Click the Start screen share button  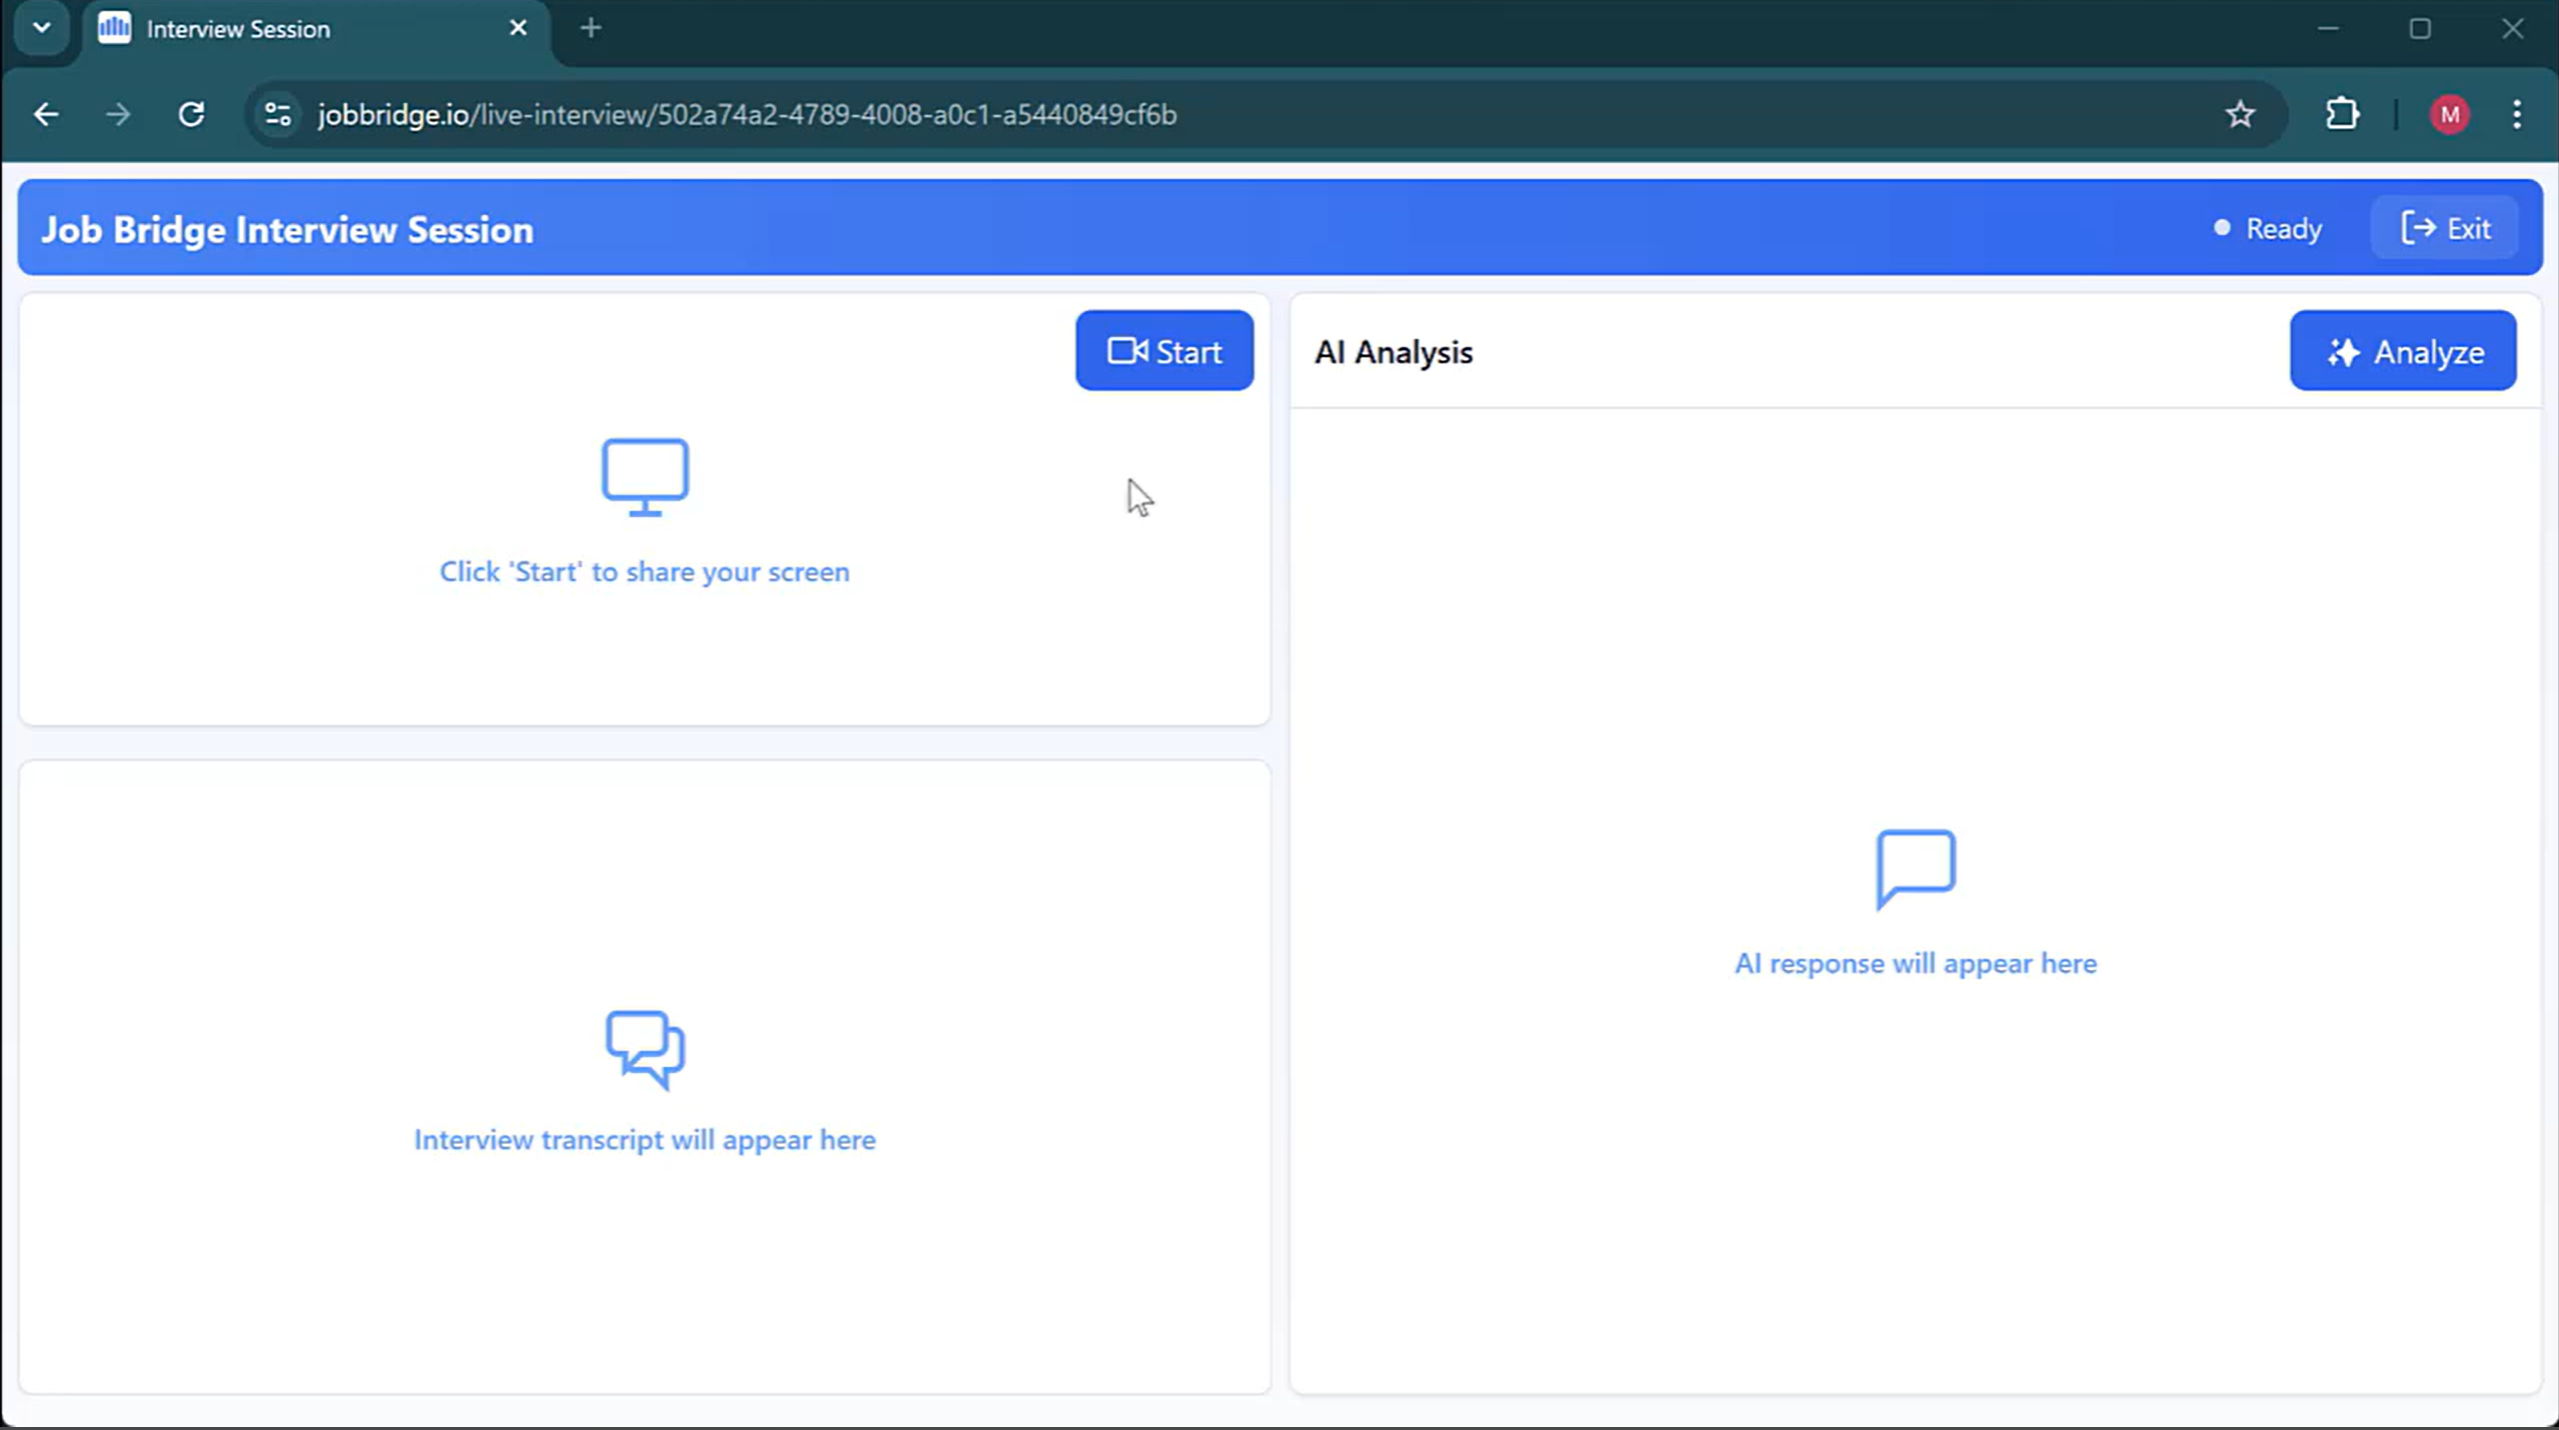click(1164, 351)
